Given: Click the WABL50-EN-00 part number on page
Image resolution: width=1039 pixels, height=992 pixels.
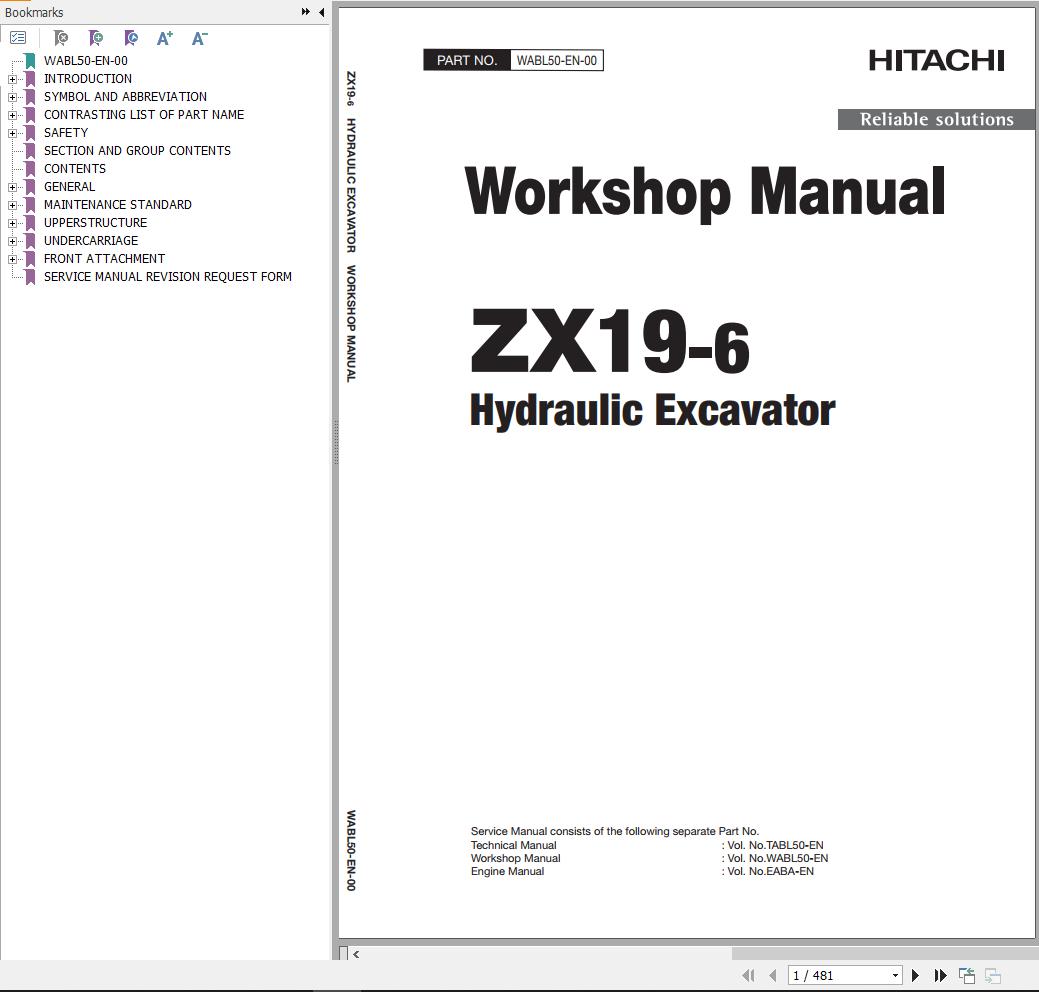Looking at the screenshot, I should pos(557,60).
